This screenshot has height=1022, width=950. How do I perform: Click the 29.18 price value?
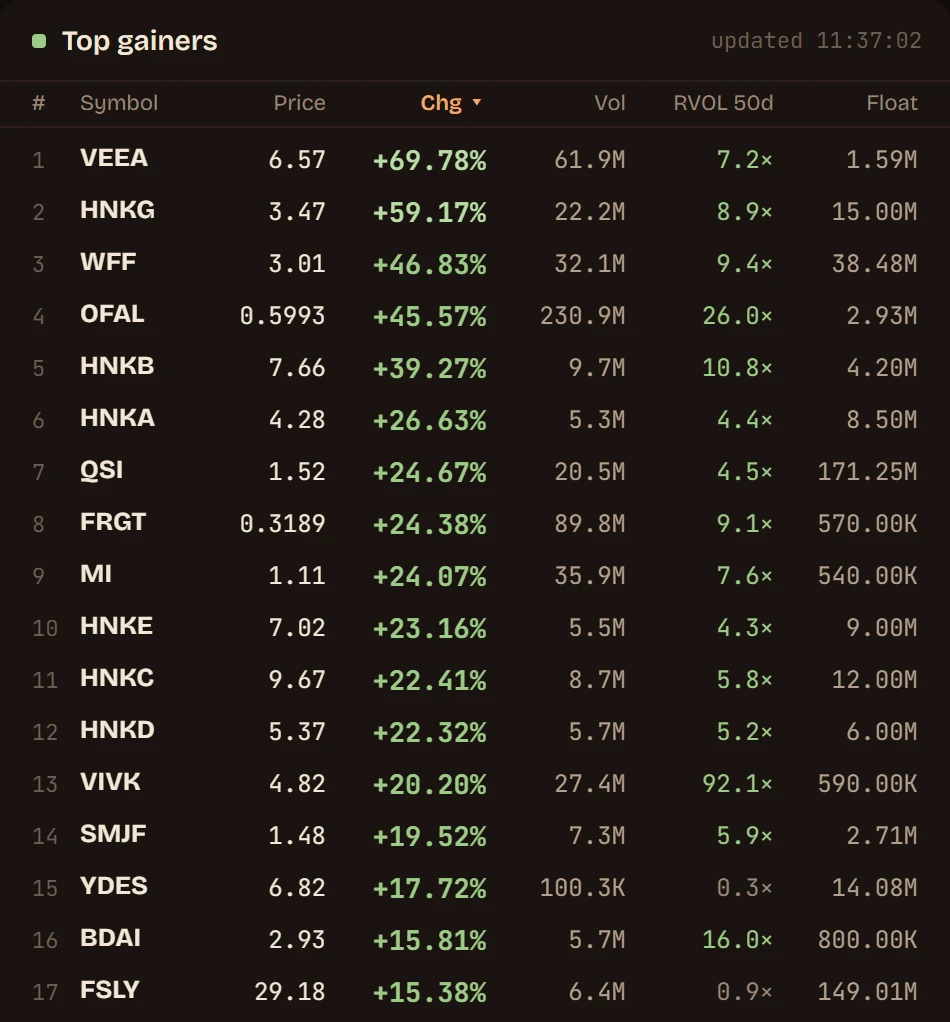[289, 992]
